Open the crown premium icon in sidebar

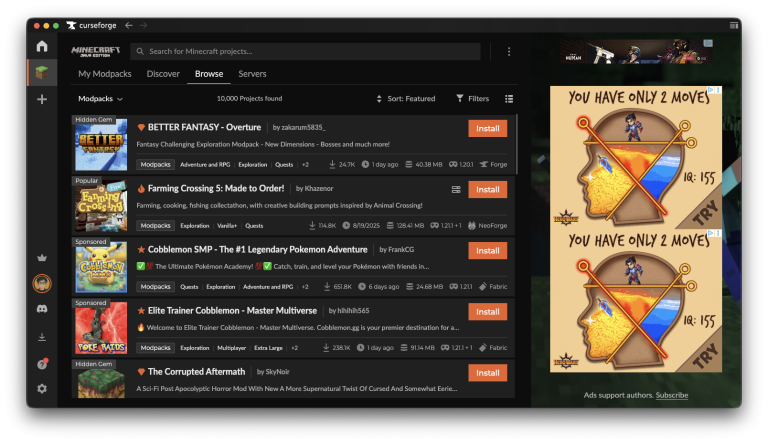point(42,258)
